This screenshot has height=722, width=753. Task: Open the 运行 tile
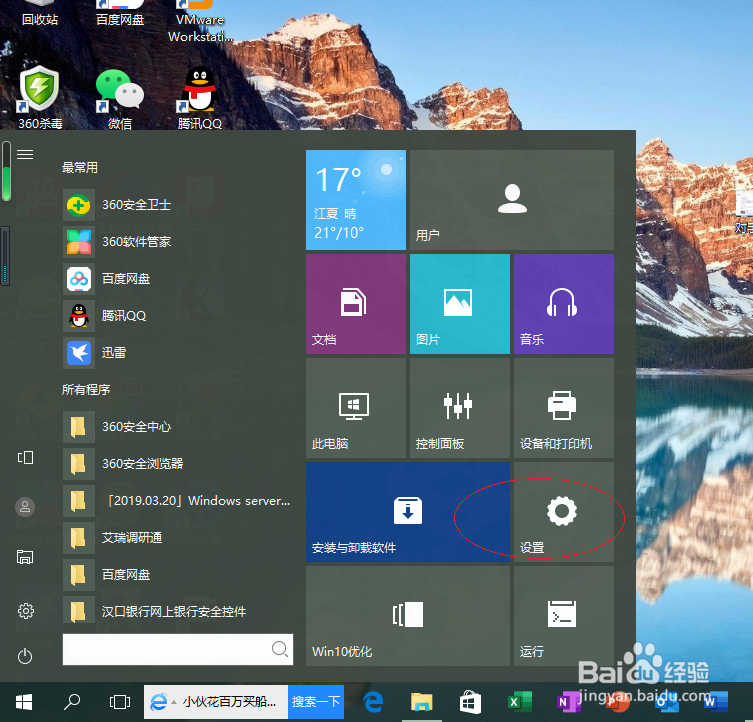click(x=564, y=616)
